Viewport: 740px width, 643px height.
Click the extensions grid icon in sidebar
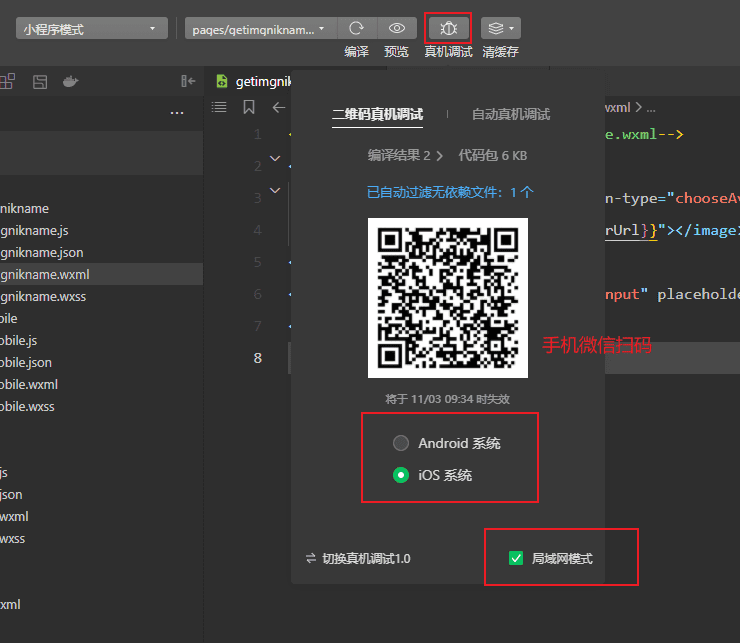pyautogui.click(x=8, y=81)
